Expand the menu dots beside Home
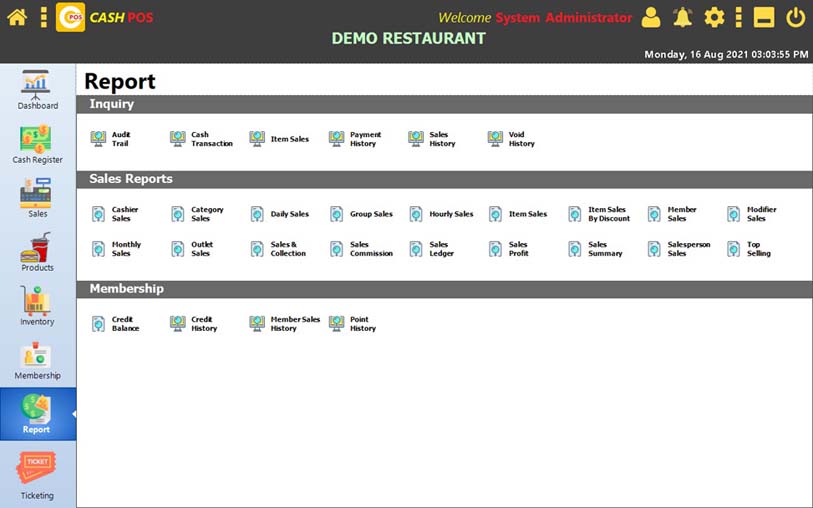 [43, 17]
